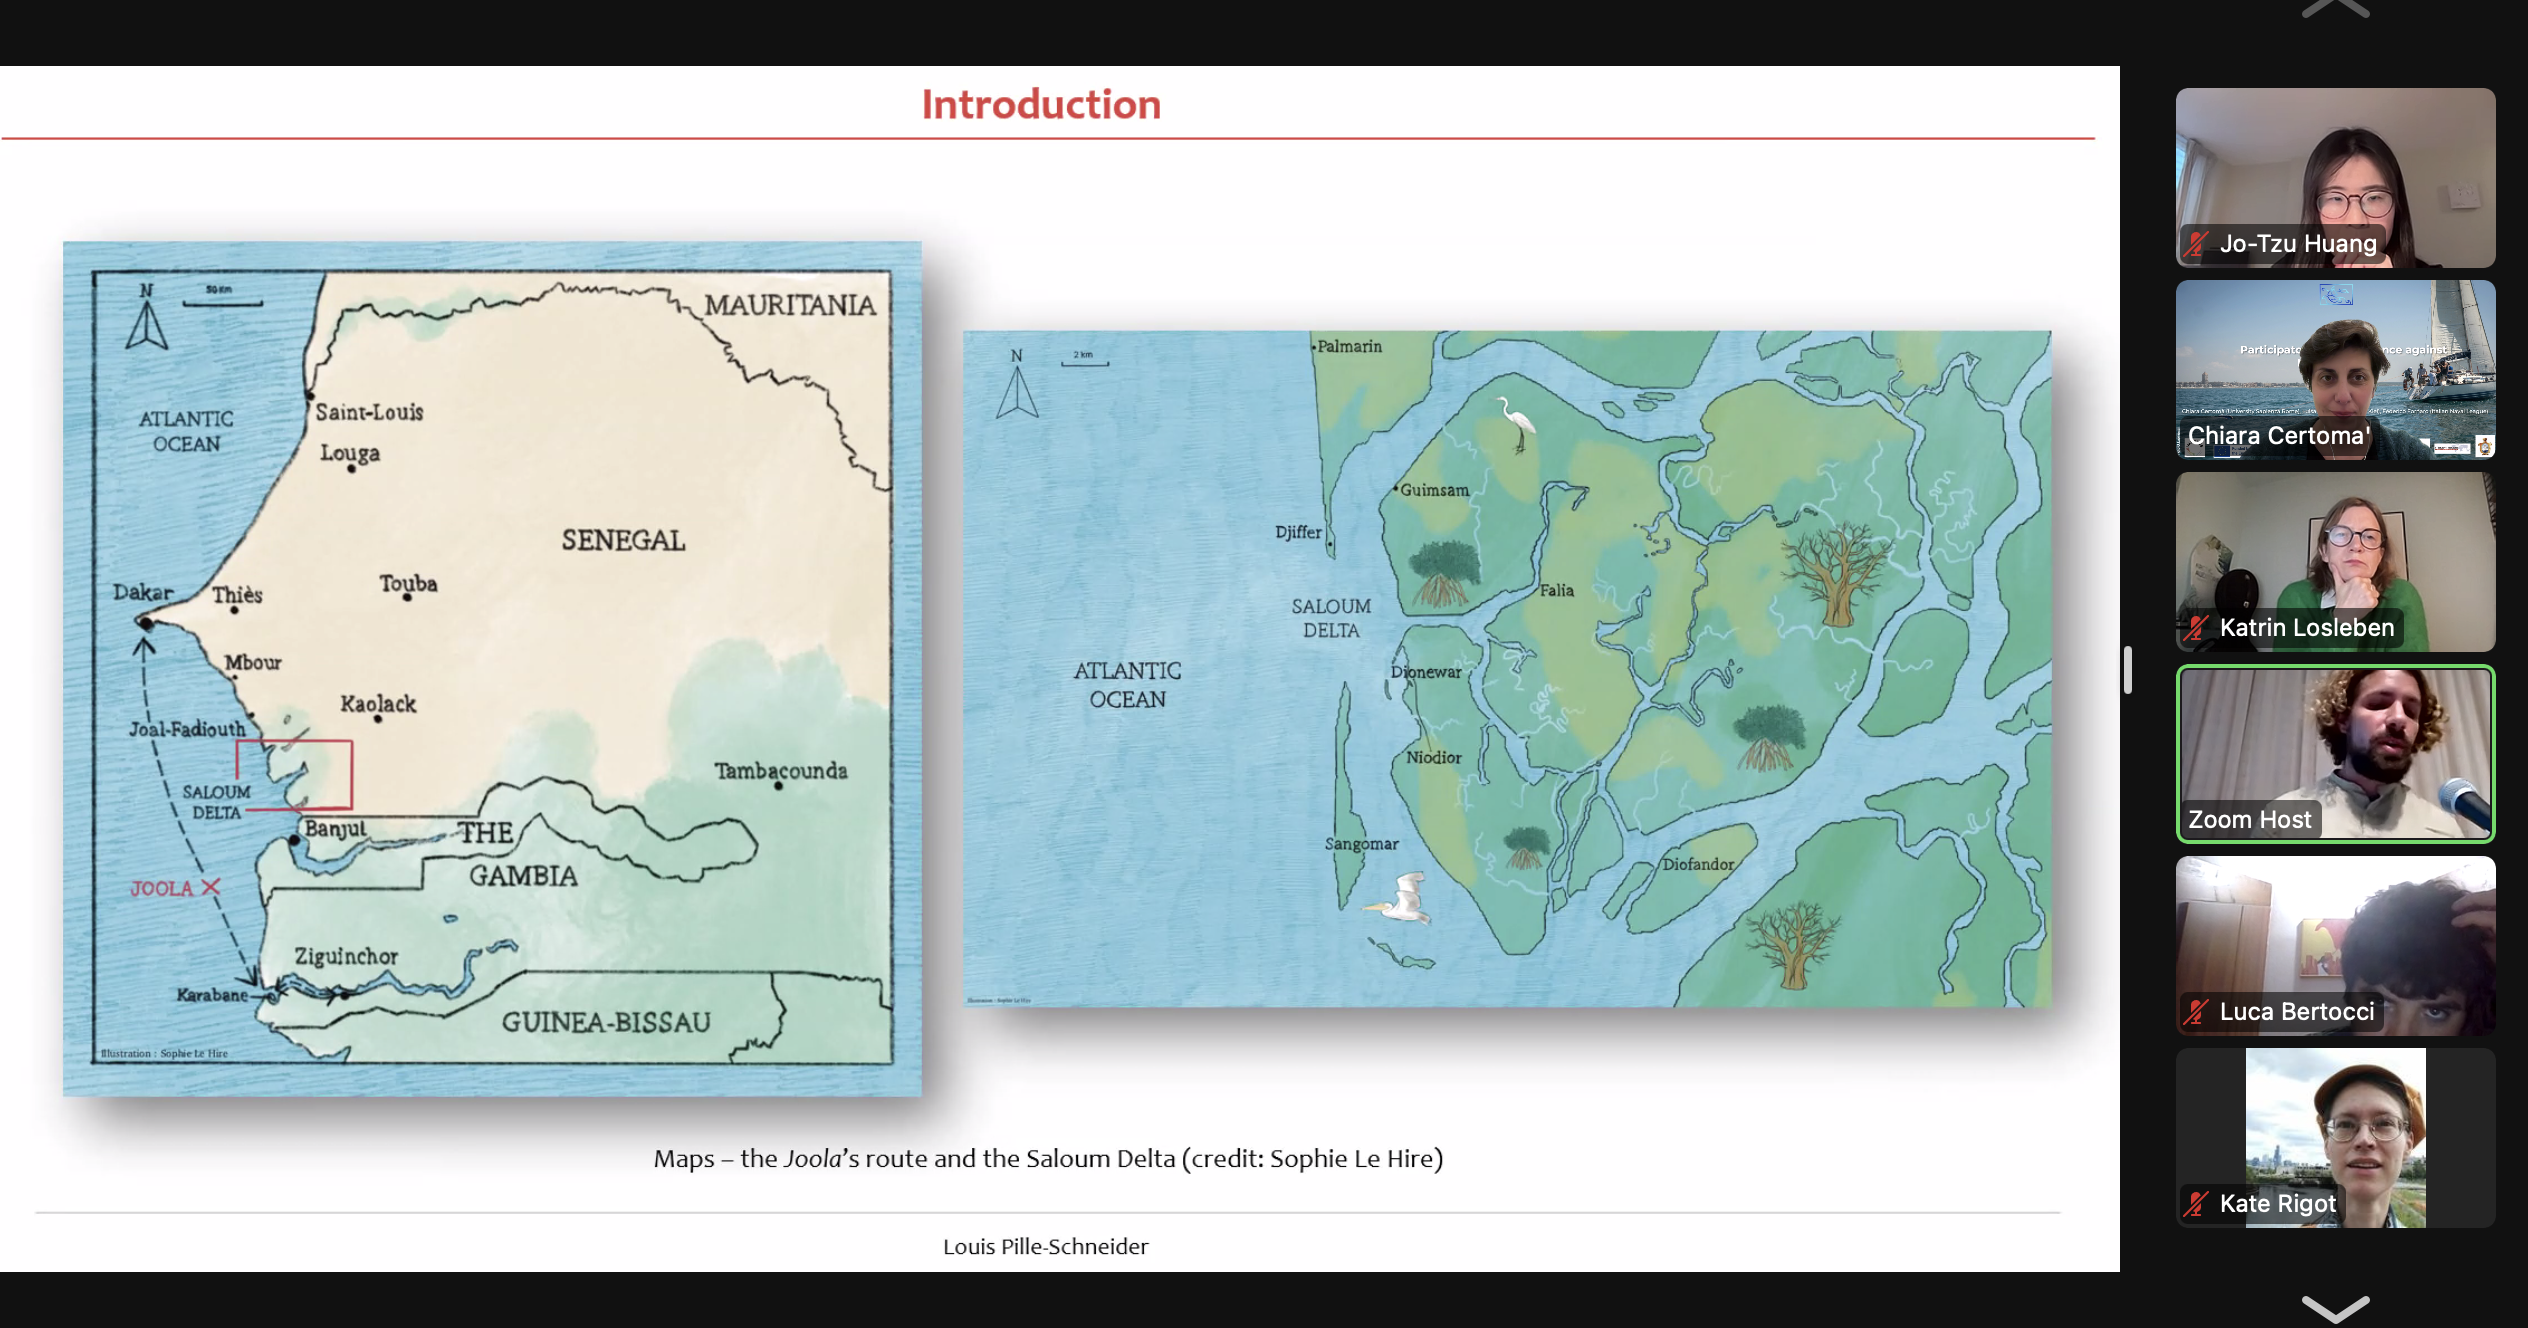Image resolution: width=2528 pixels, height=1328 pixels.
Task: Click the Introduction slide title
Action: click(x=1041, y=104)
